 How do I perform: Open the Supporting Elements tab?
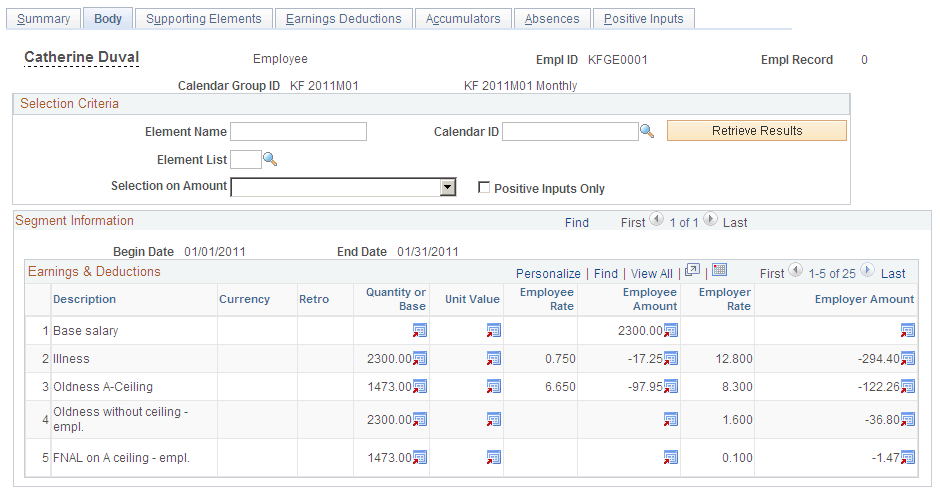pos(204,19)
